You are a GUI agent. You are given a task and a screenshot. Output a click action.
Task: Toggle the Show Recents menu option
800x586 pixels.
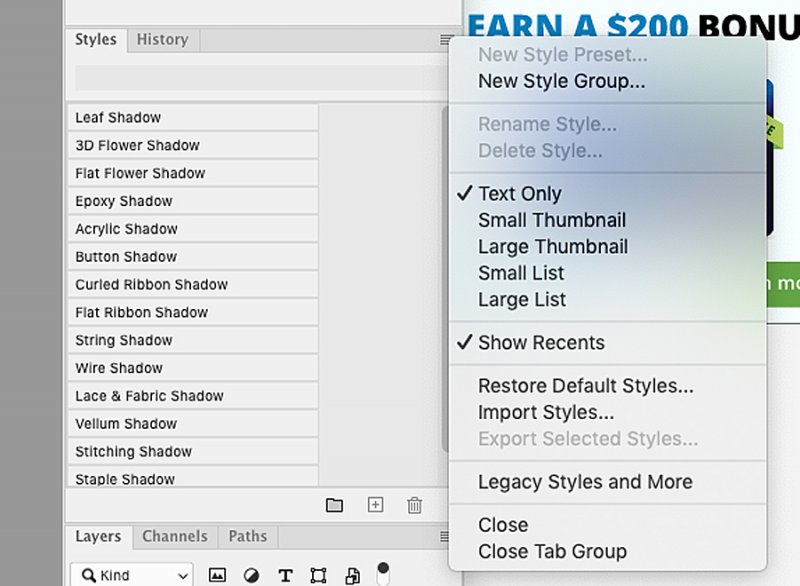click(x=608, y=343)
